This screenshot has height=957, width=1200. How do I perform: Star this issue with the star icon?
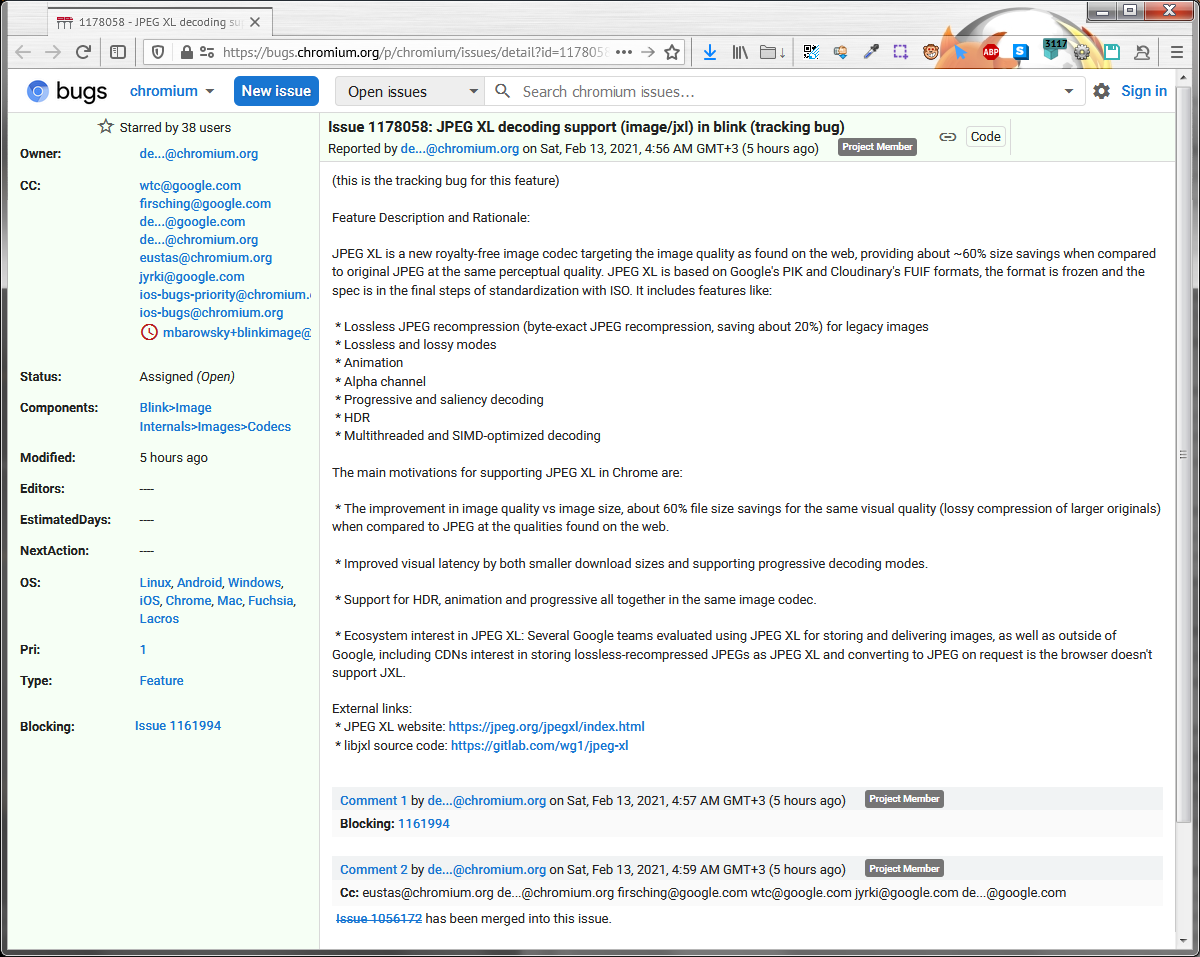coord(106,127)
